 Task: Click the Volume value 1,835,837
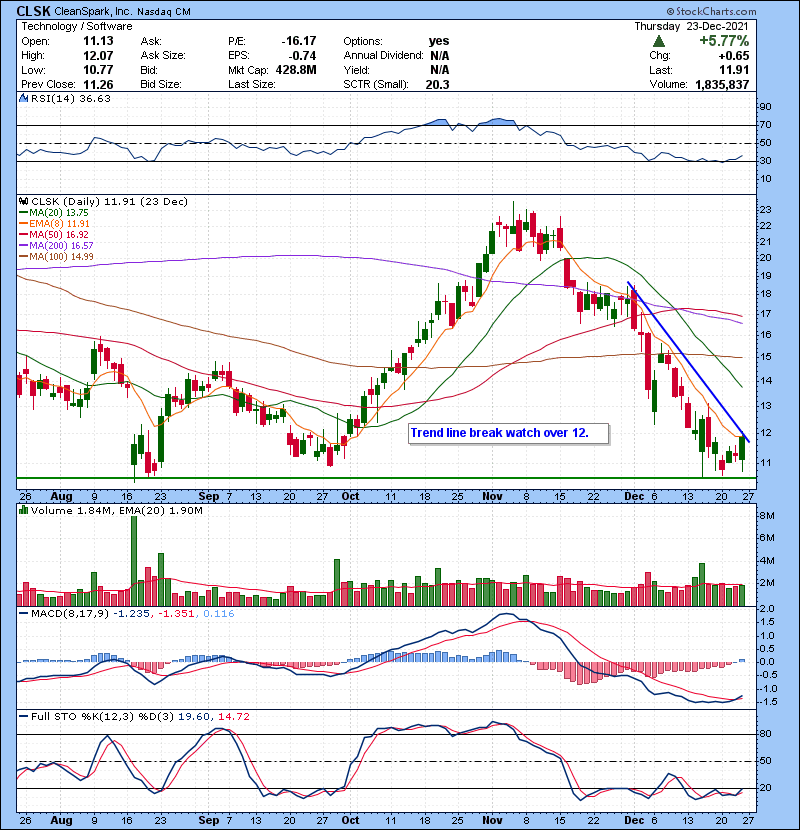coord(722,84)
